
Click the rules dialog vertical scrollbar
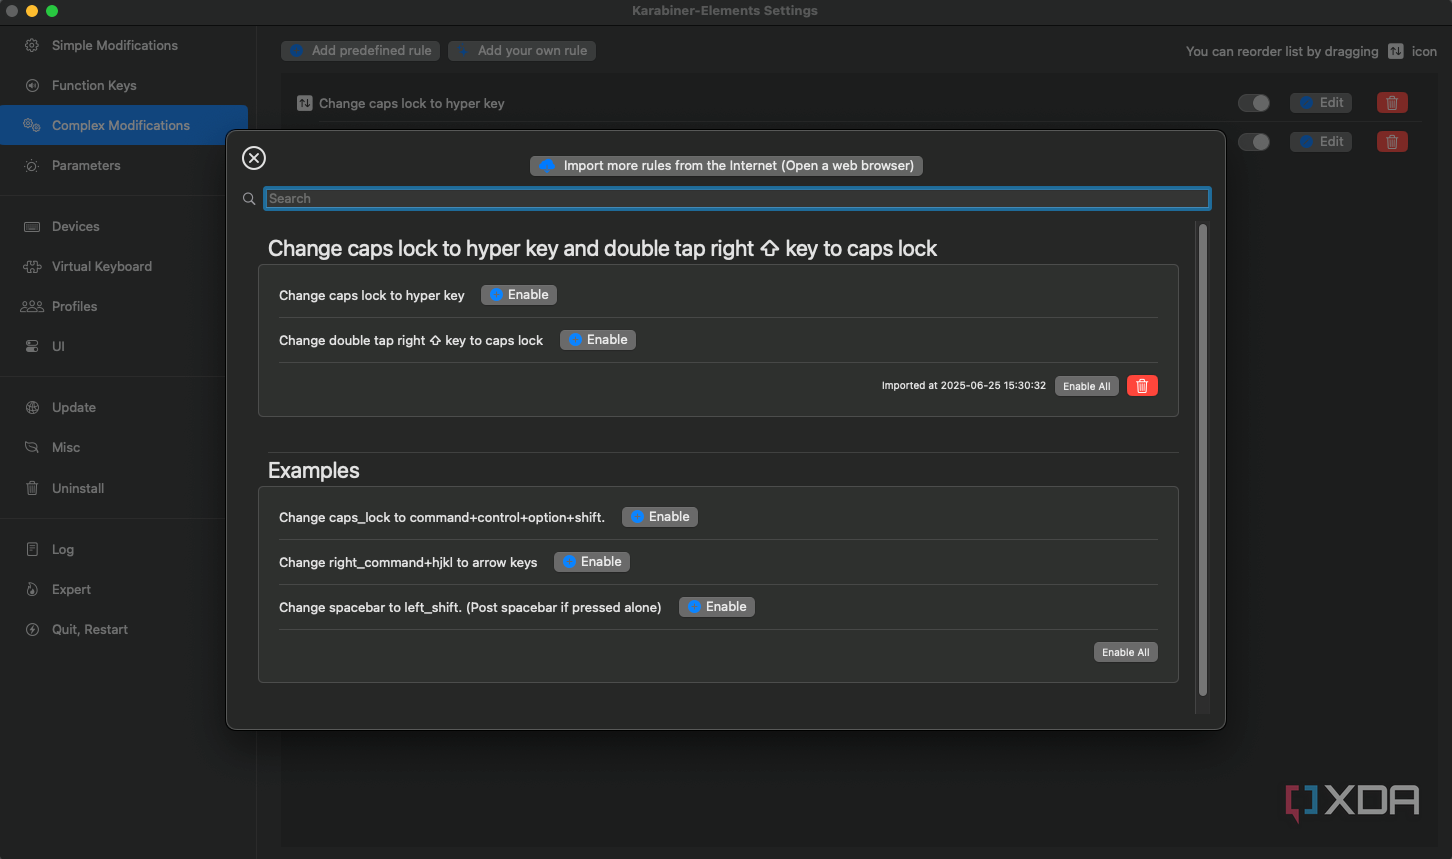tap(1203, 460)
